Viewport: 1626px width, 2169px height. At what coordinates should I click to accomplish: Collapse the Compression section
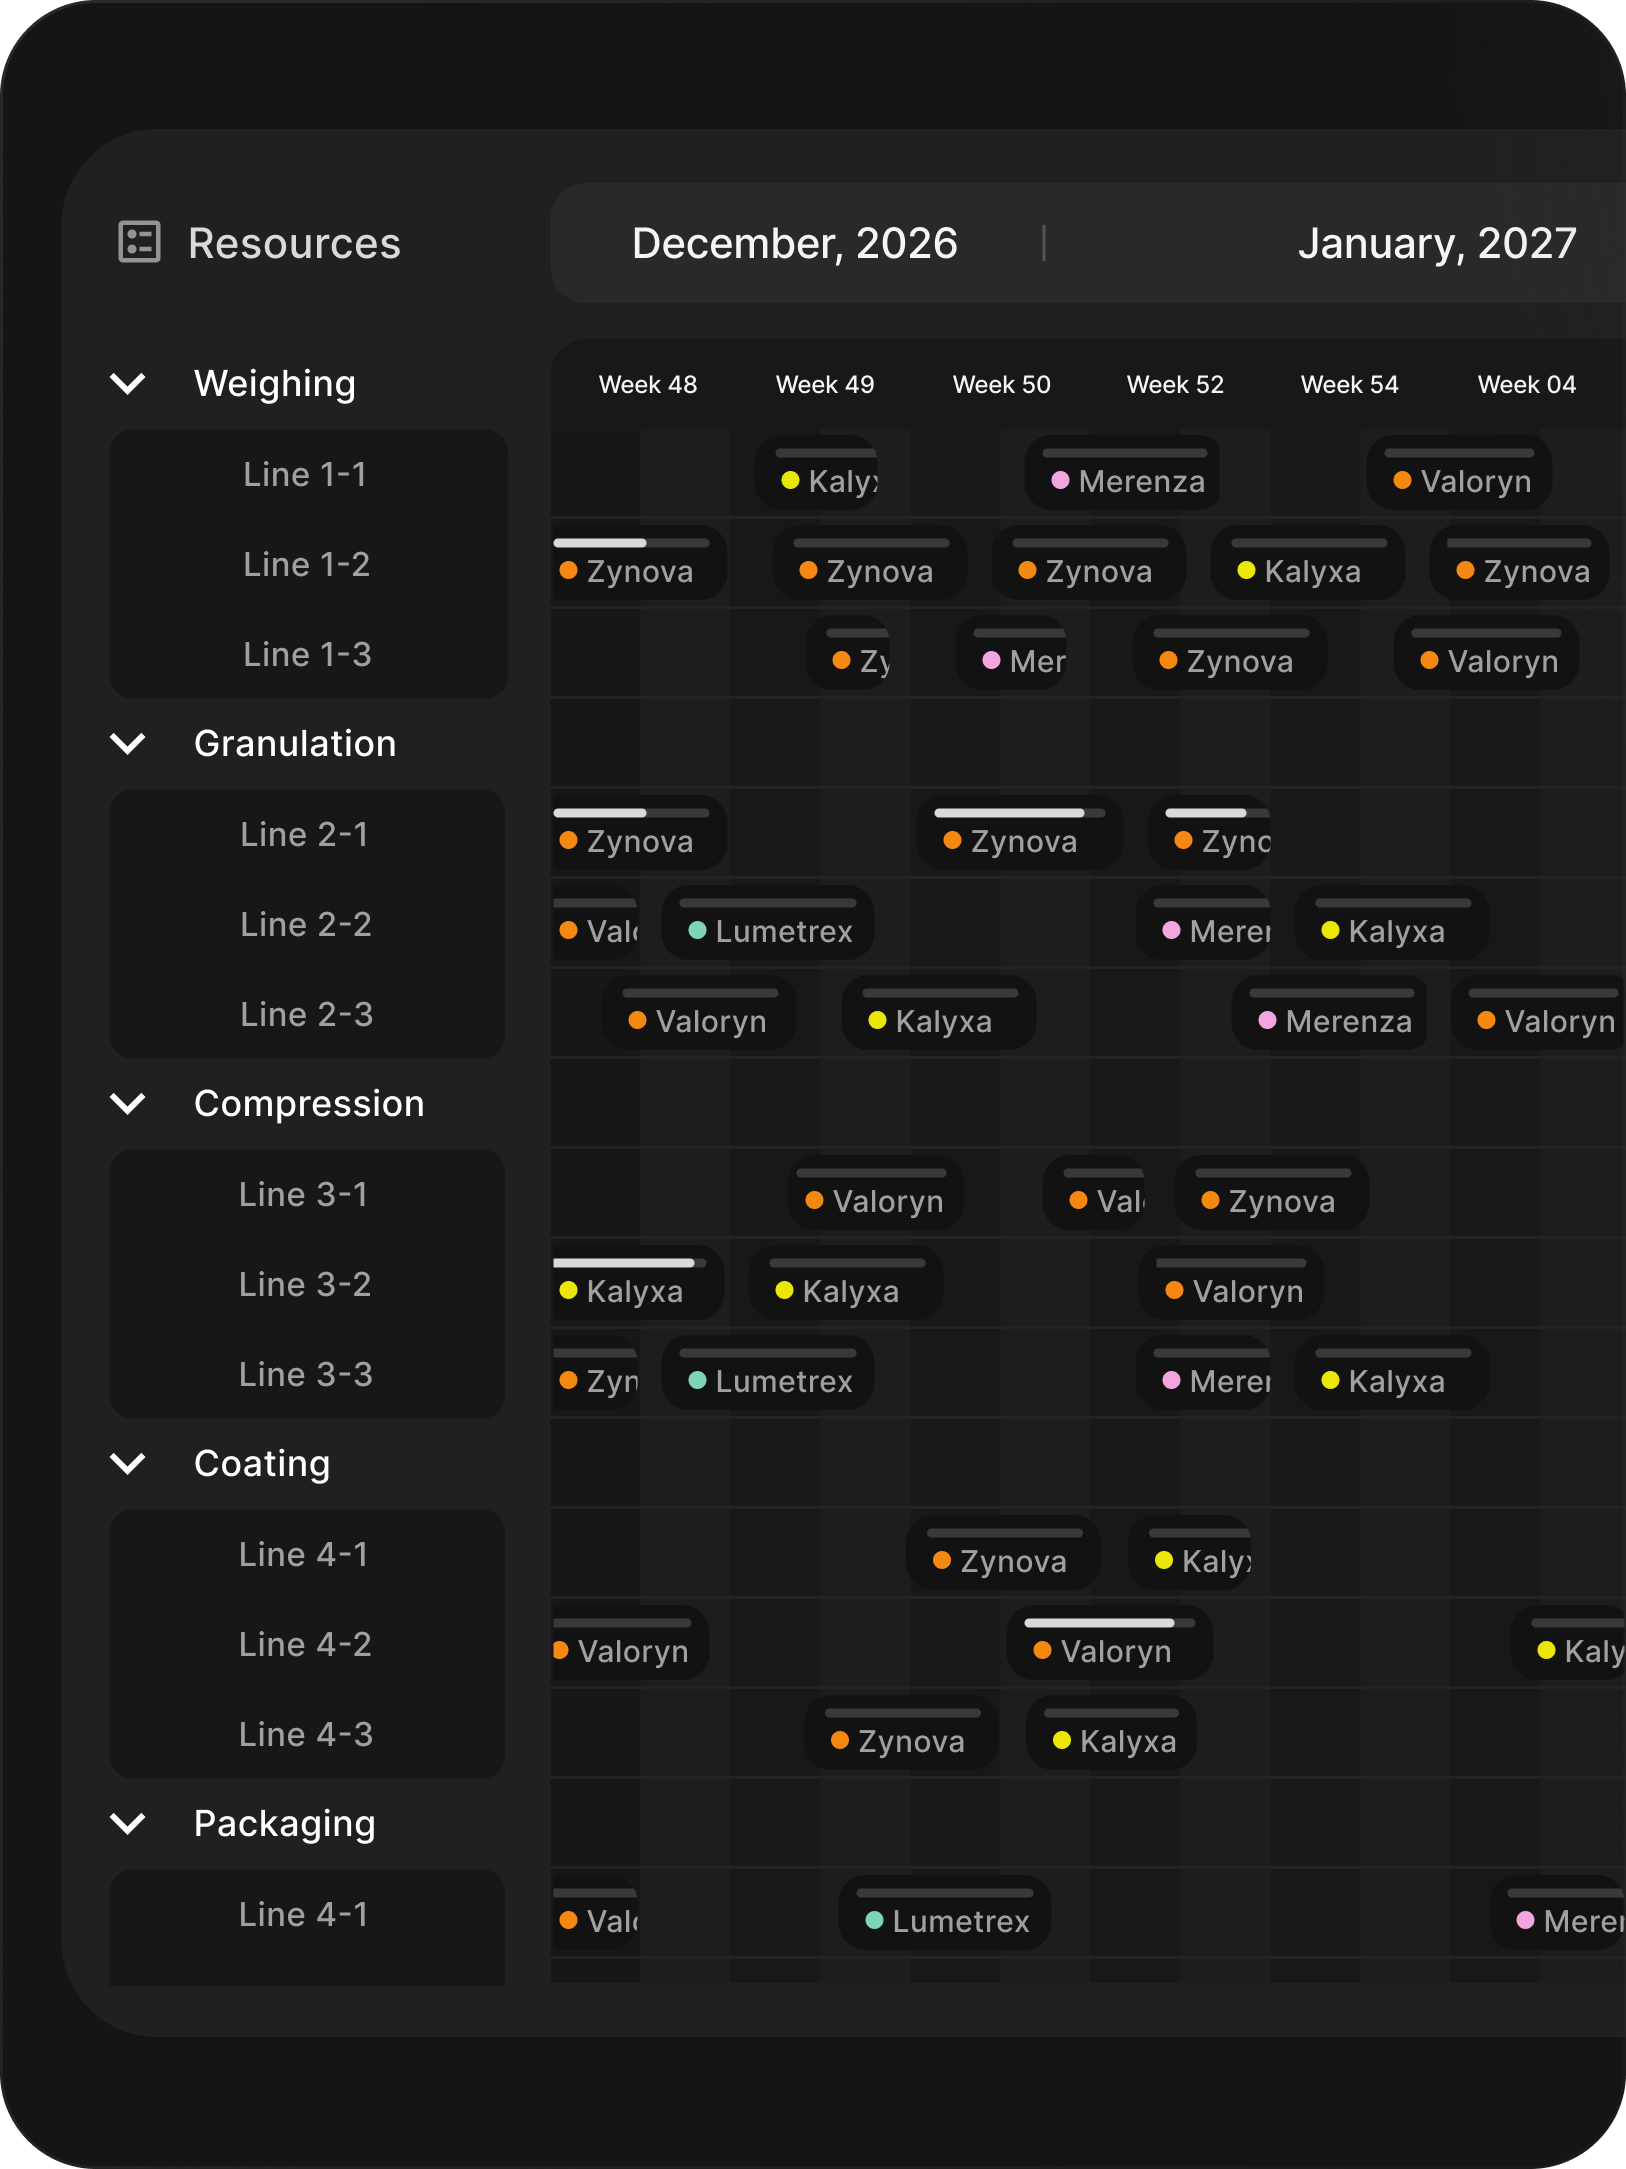pyautogui.click(x=128, y=1103)
